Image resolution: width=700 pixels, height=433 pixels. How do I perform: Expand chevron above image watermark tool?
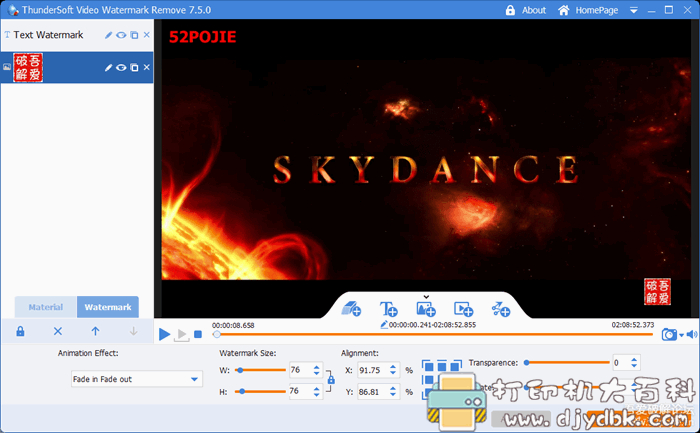[426, 297]
